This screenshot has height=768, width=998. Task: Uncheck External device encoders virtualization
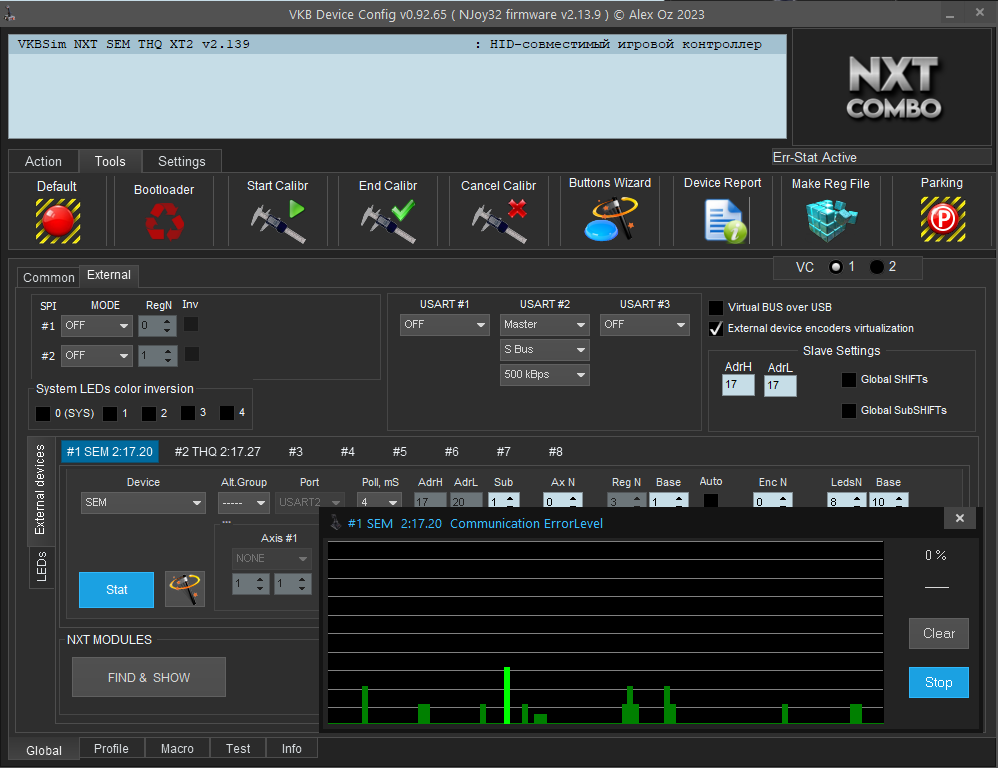tap(716, 328)
